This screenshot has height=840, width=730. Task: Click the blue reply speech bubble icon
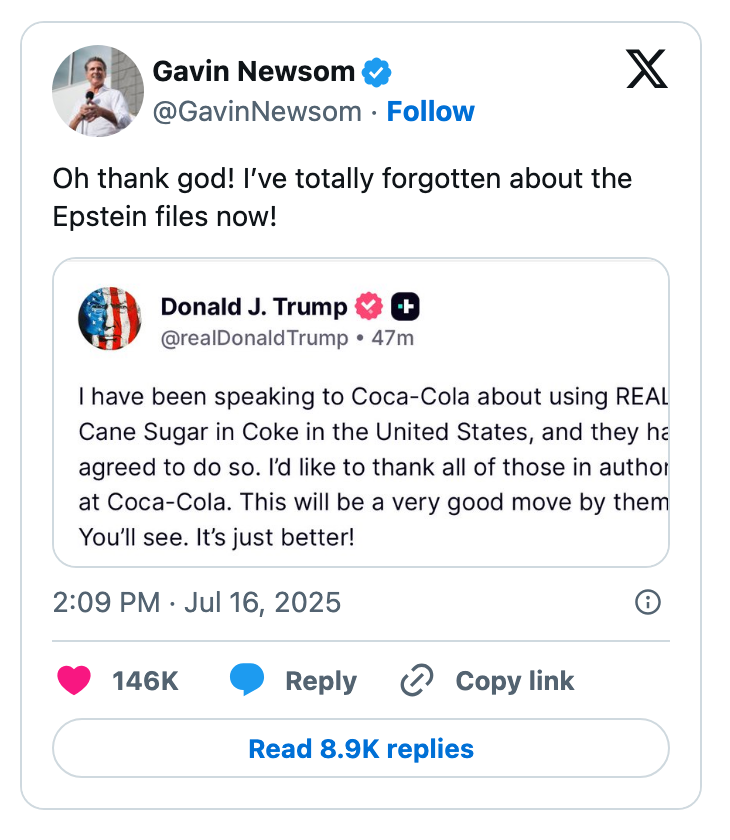point(247,681)
